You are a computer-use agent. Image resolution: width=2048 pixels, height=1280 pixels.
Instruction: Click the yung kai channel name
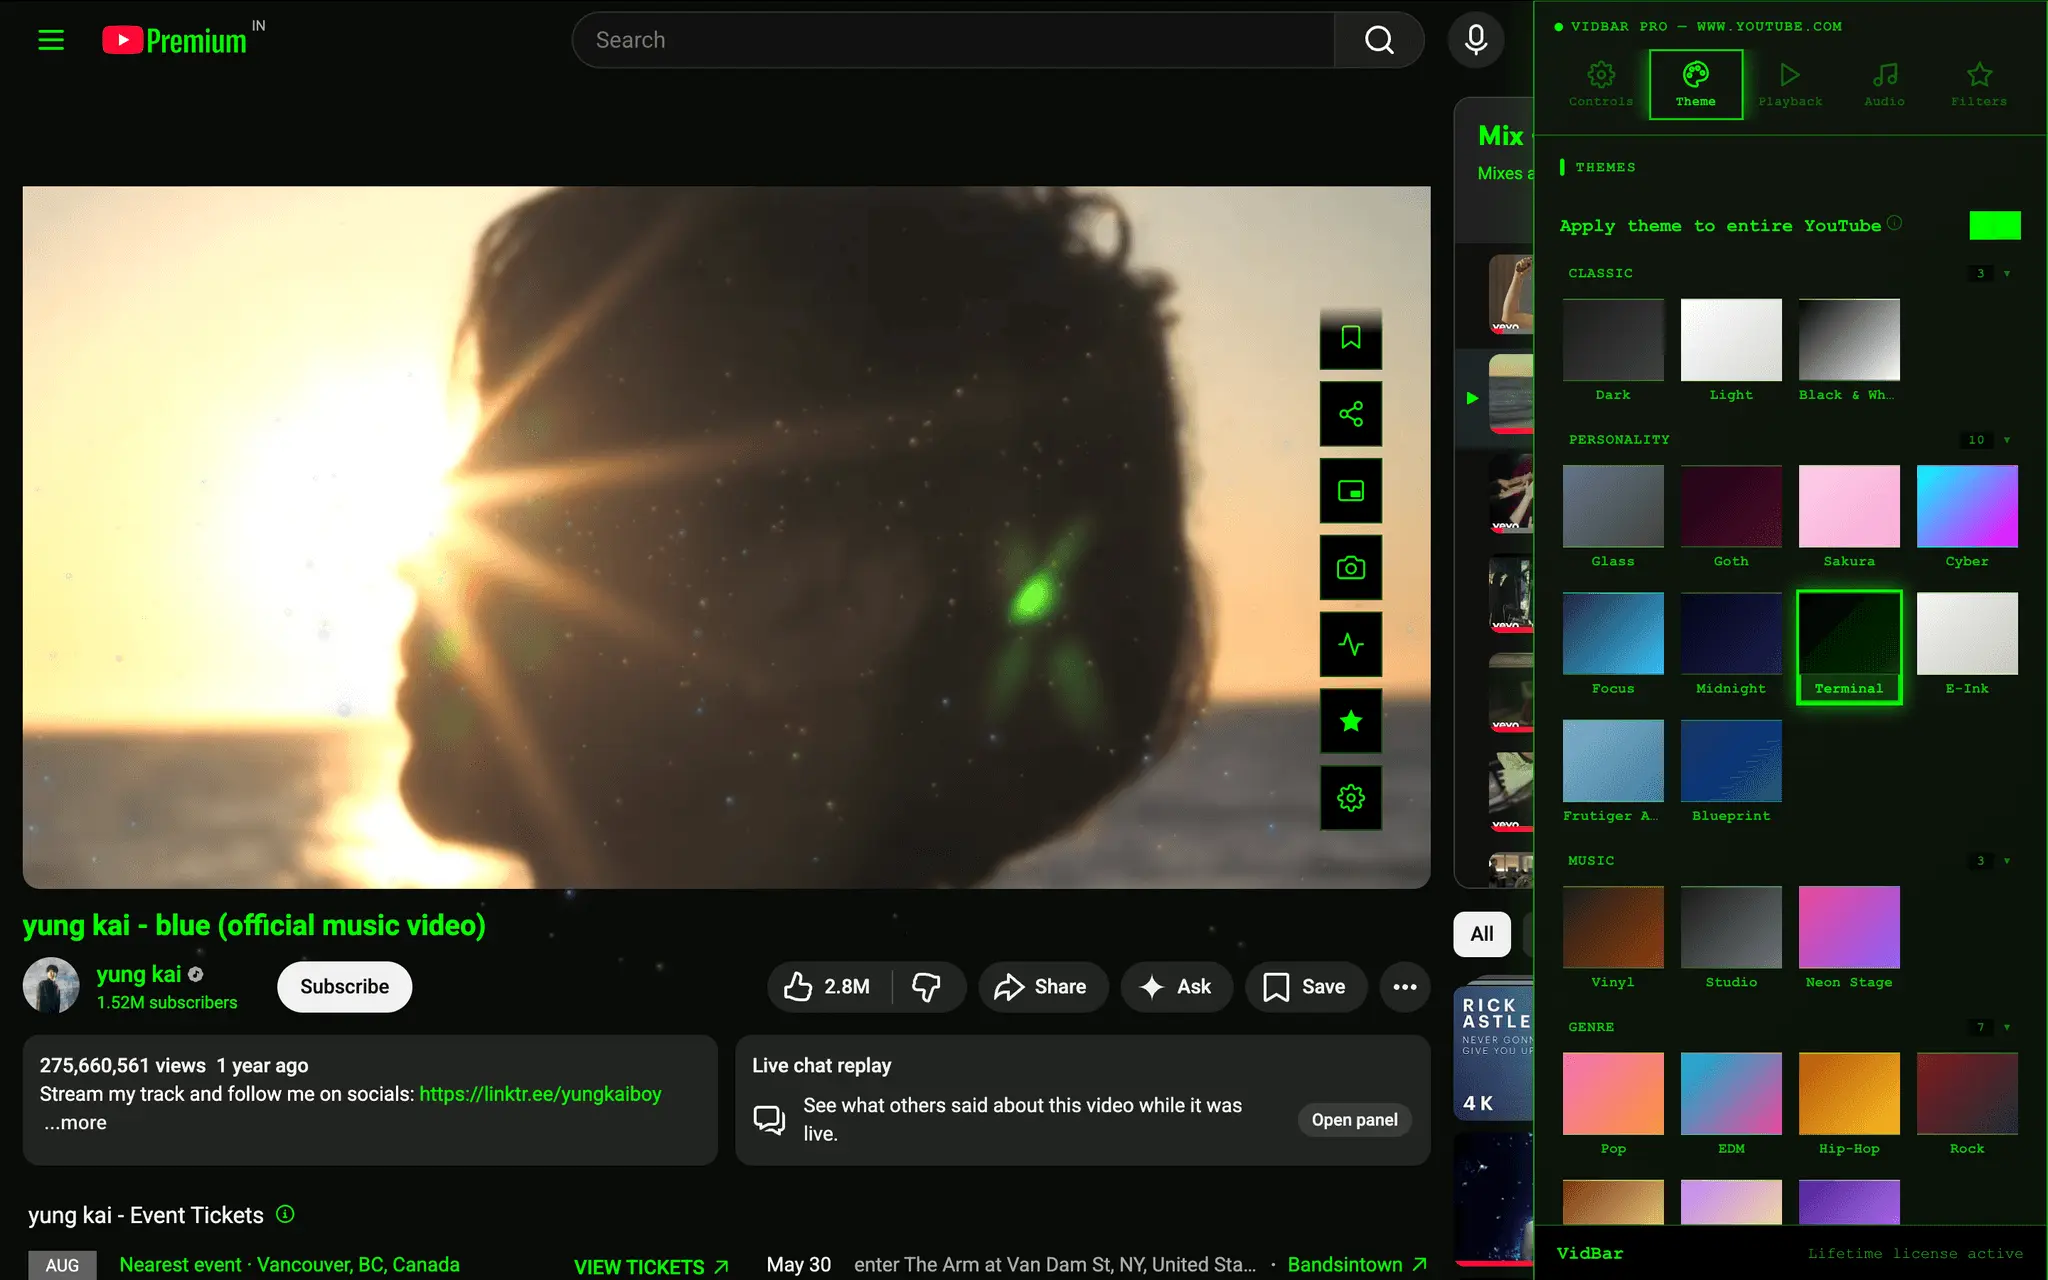[139, 974]
